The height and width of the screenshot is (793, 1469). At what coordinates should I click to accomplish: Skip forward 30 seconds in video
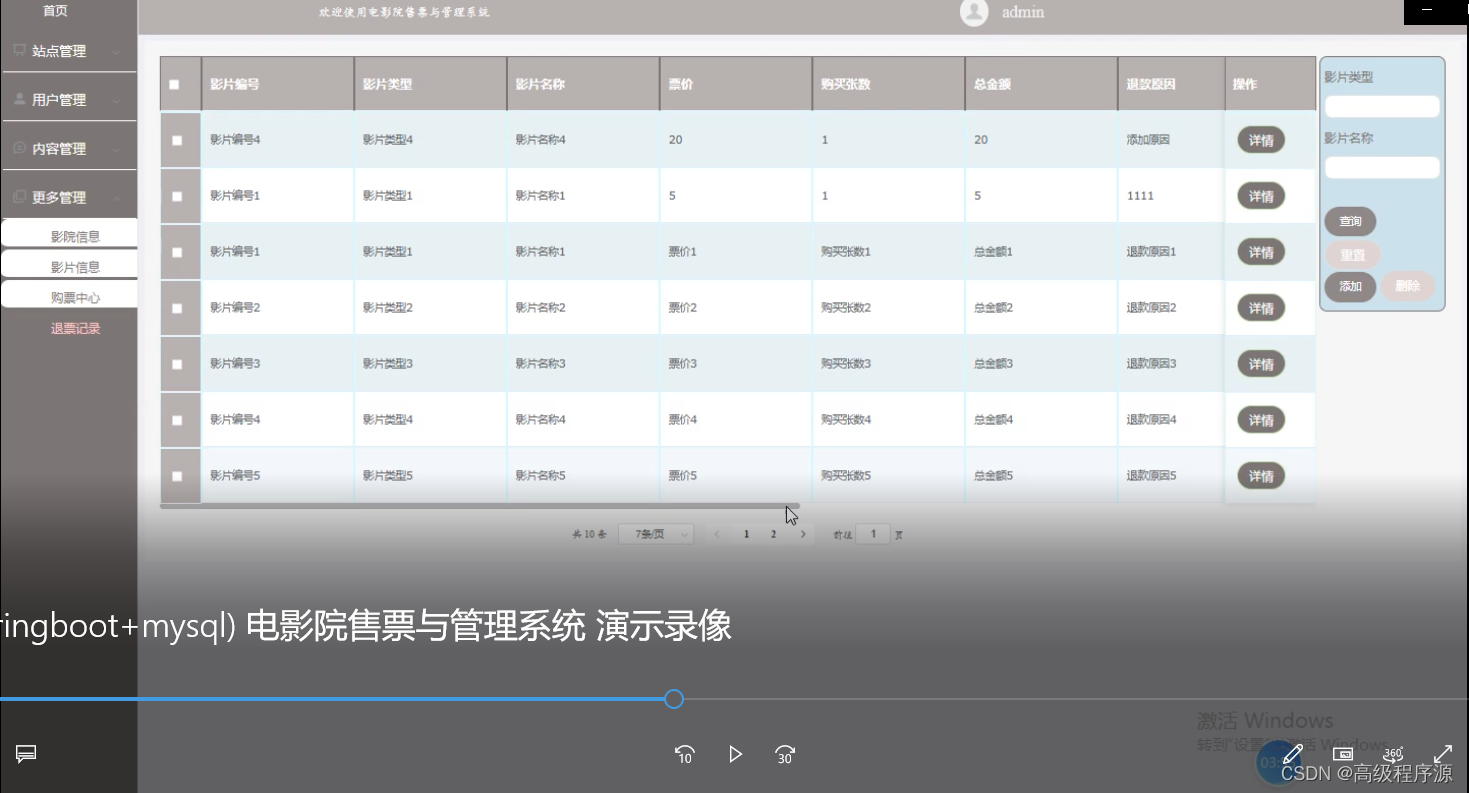click(785, 754)
